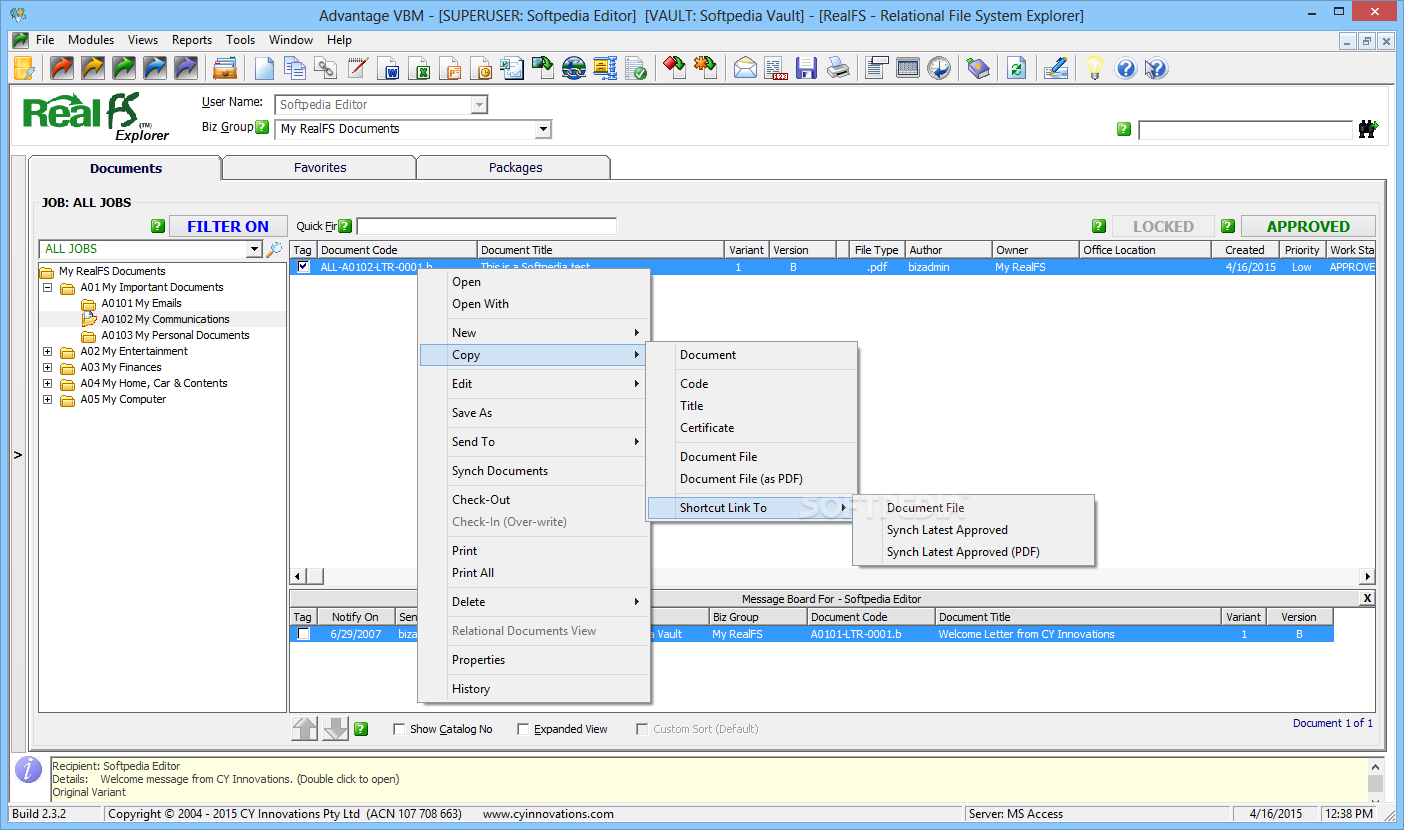This screenshot has width=1404, height=830.
Task: Select A0103 My Personal Documents folder
Action: click(175, 335)
